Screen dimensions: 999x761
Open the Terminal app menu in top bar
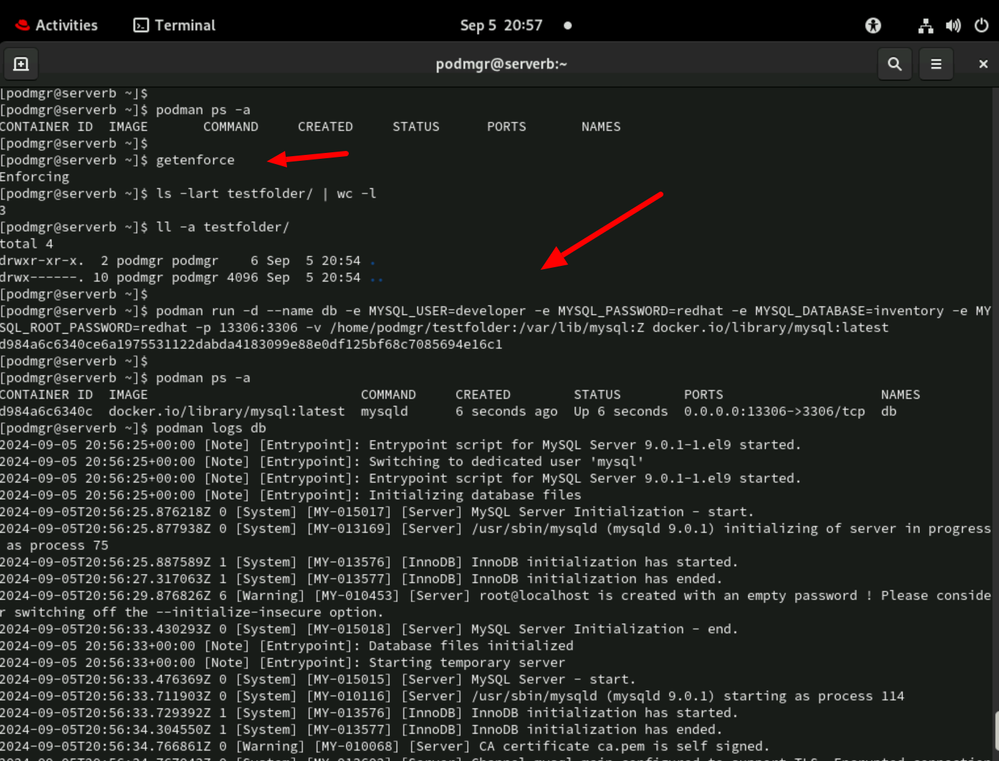174,25
